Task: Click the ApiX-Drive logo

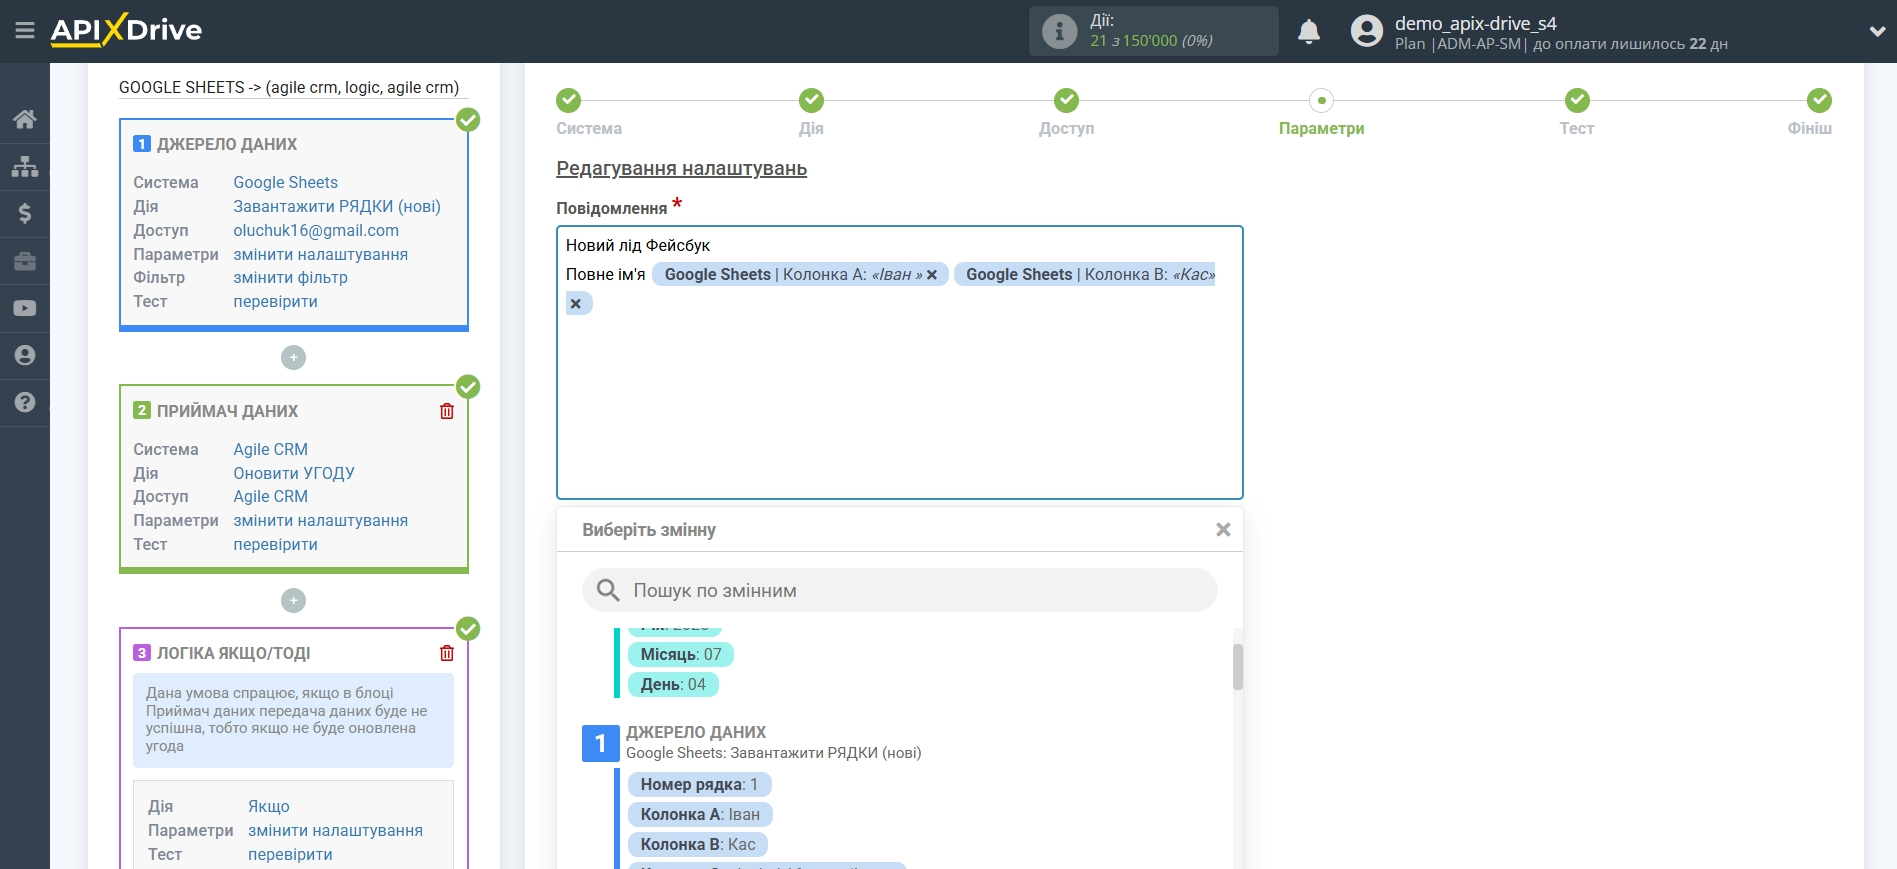Action: [x=126, y=30]
